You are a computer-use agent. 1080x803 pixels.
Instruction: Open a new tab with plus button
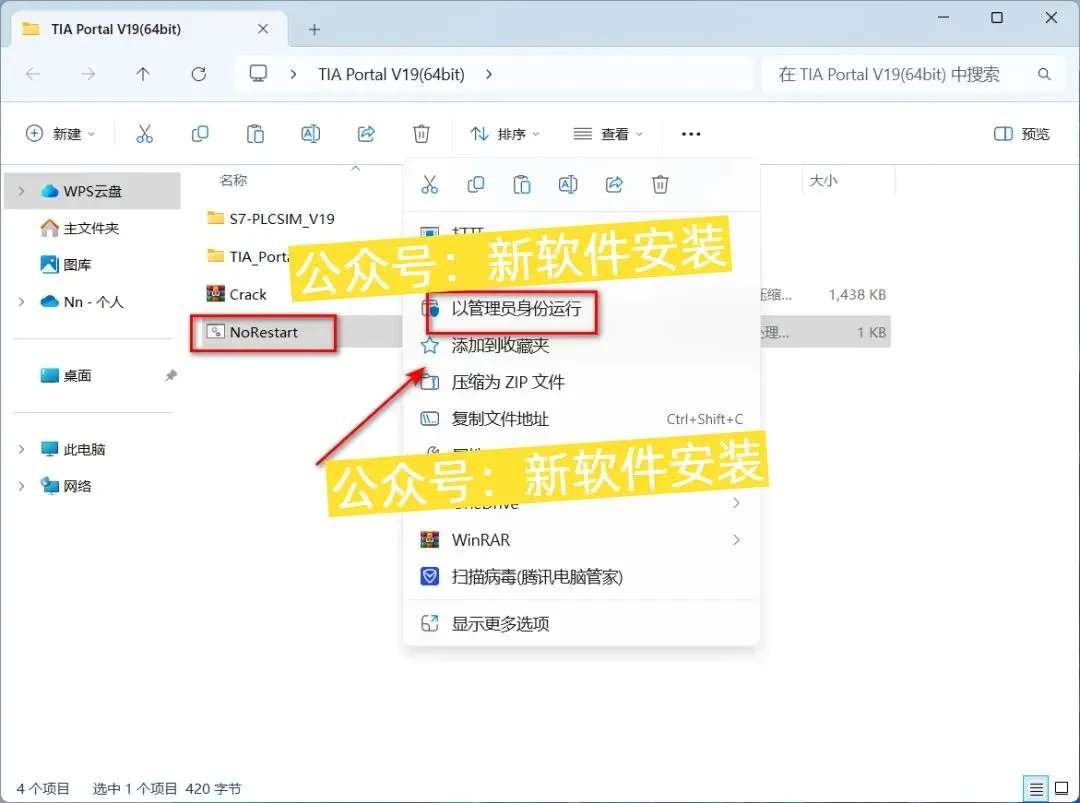tap(314, 30)
